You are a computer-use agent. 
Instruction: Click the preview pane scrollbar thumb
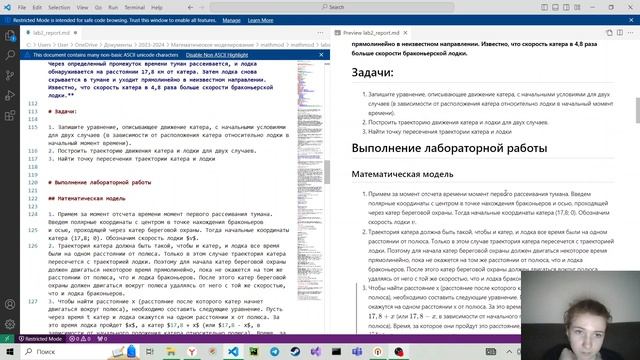638,110
